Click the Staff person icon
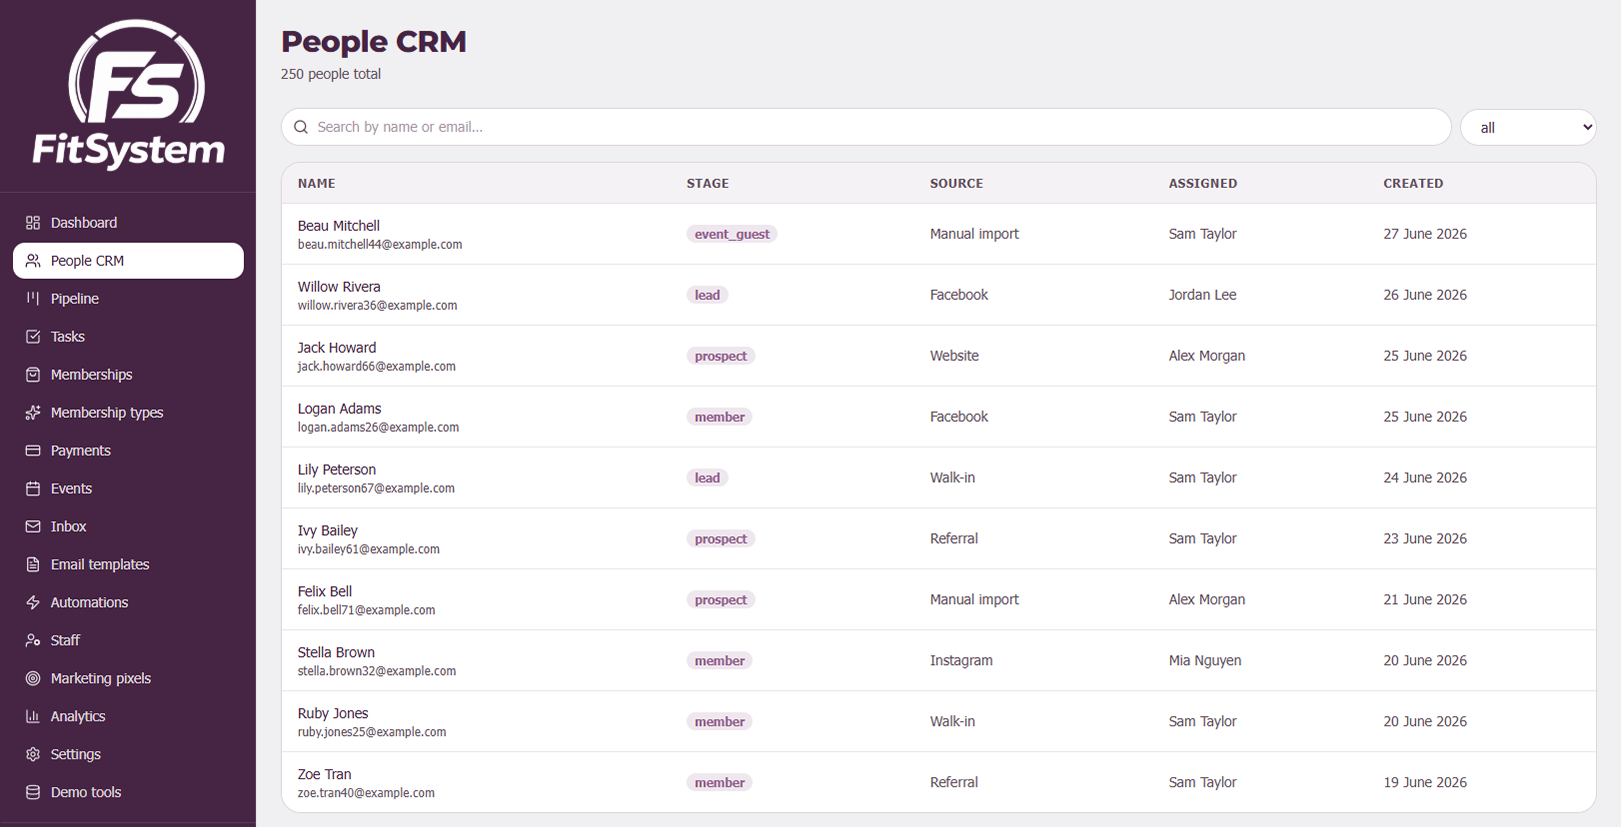 tap(33, 641)
